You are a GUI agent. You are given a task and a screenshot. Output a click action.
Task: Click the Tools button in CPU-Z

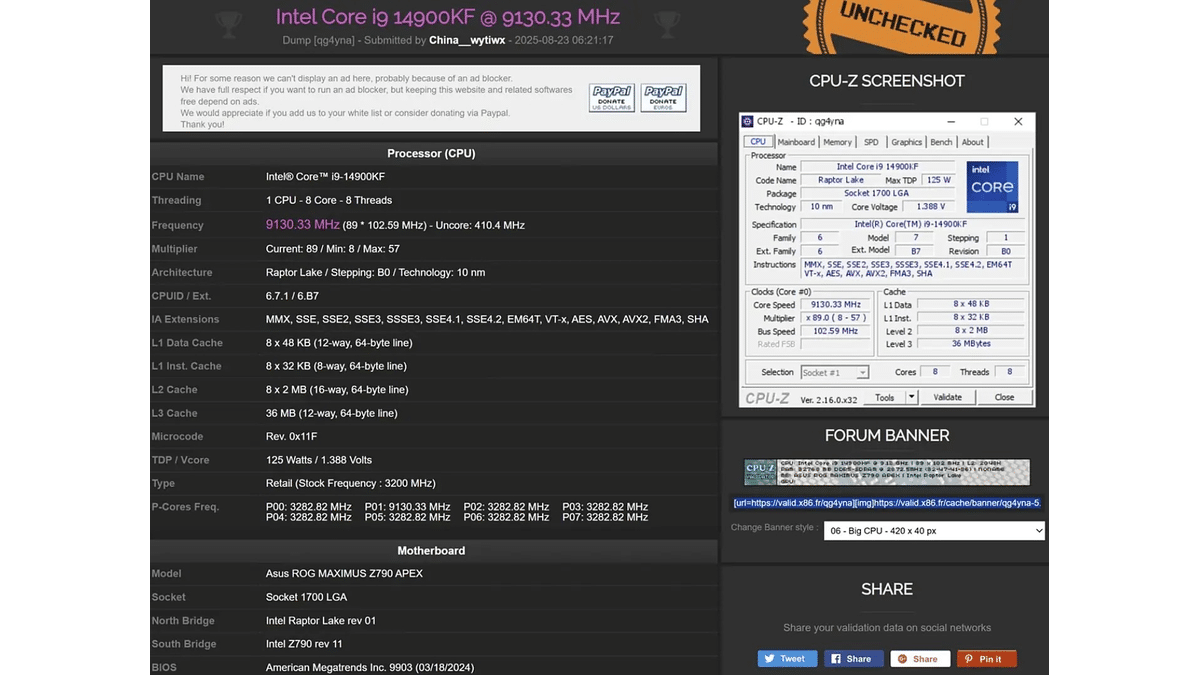click(884, 397)
